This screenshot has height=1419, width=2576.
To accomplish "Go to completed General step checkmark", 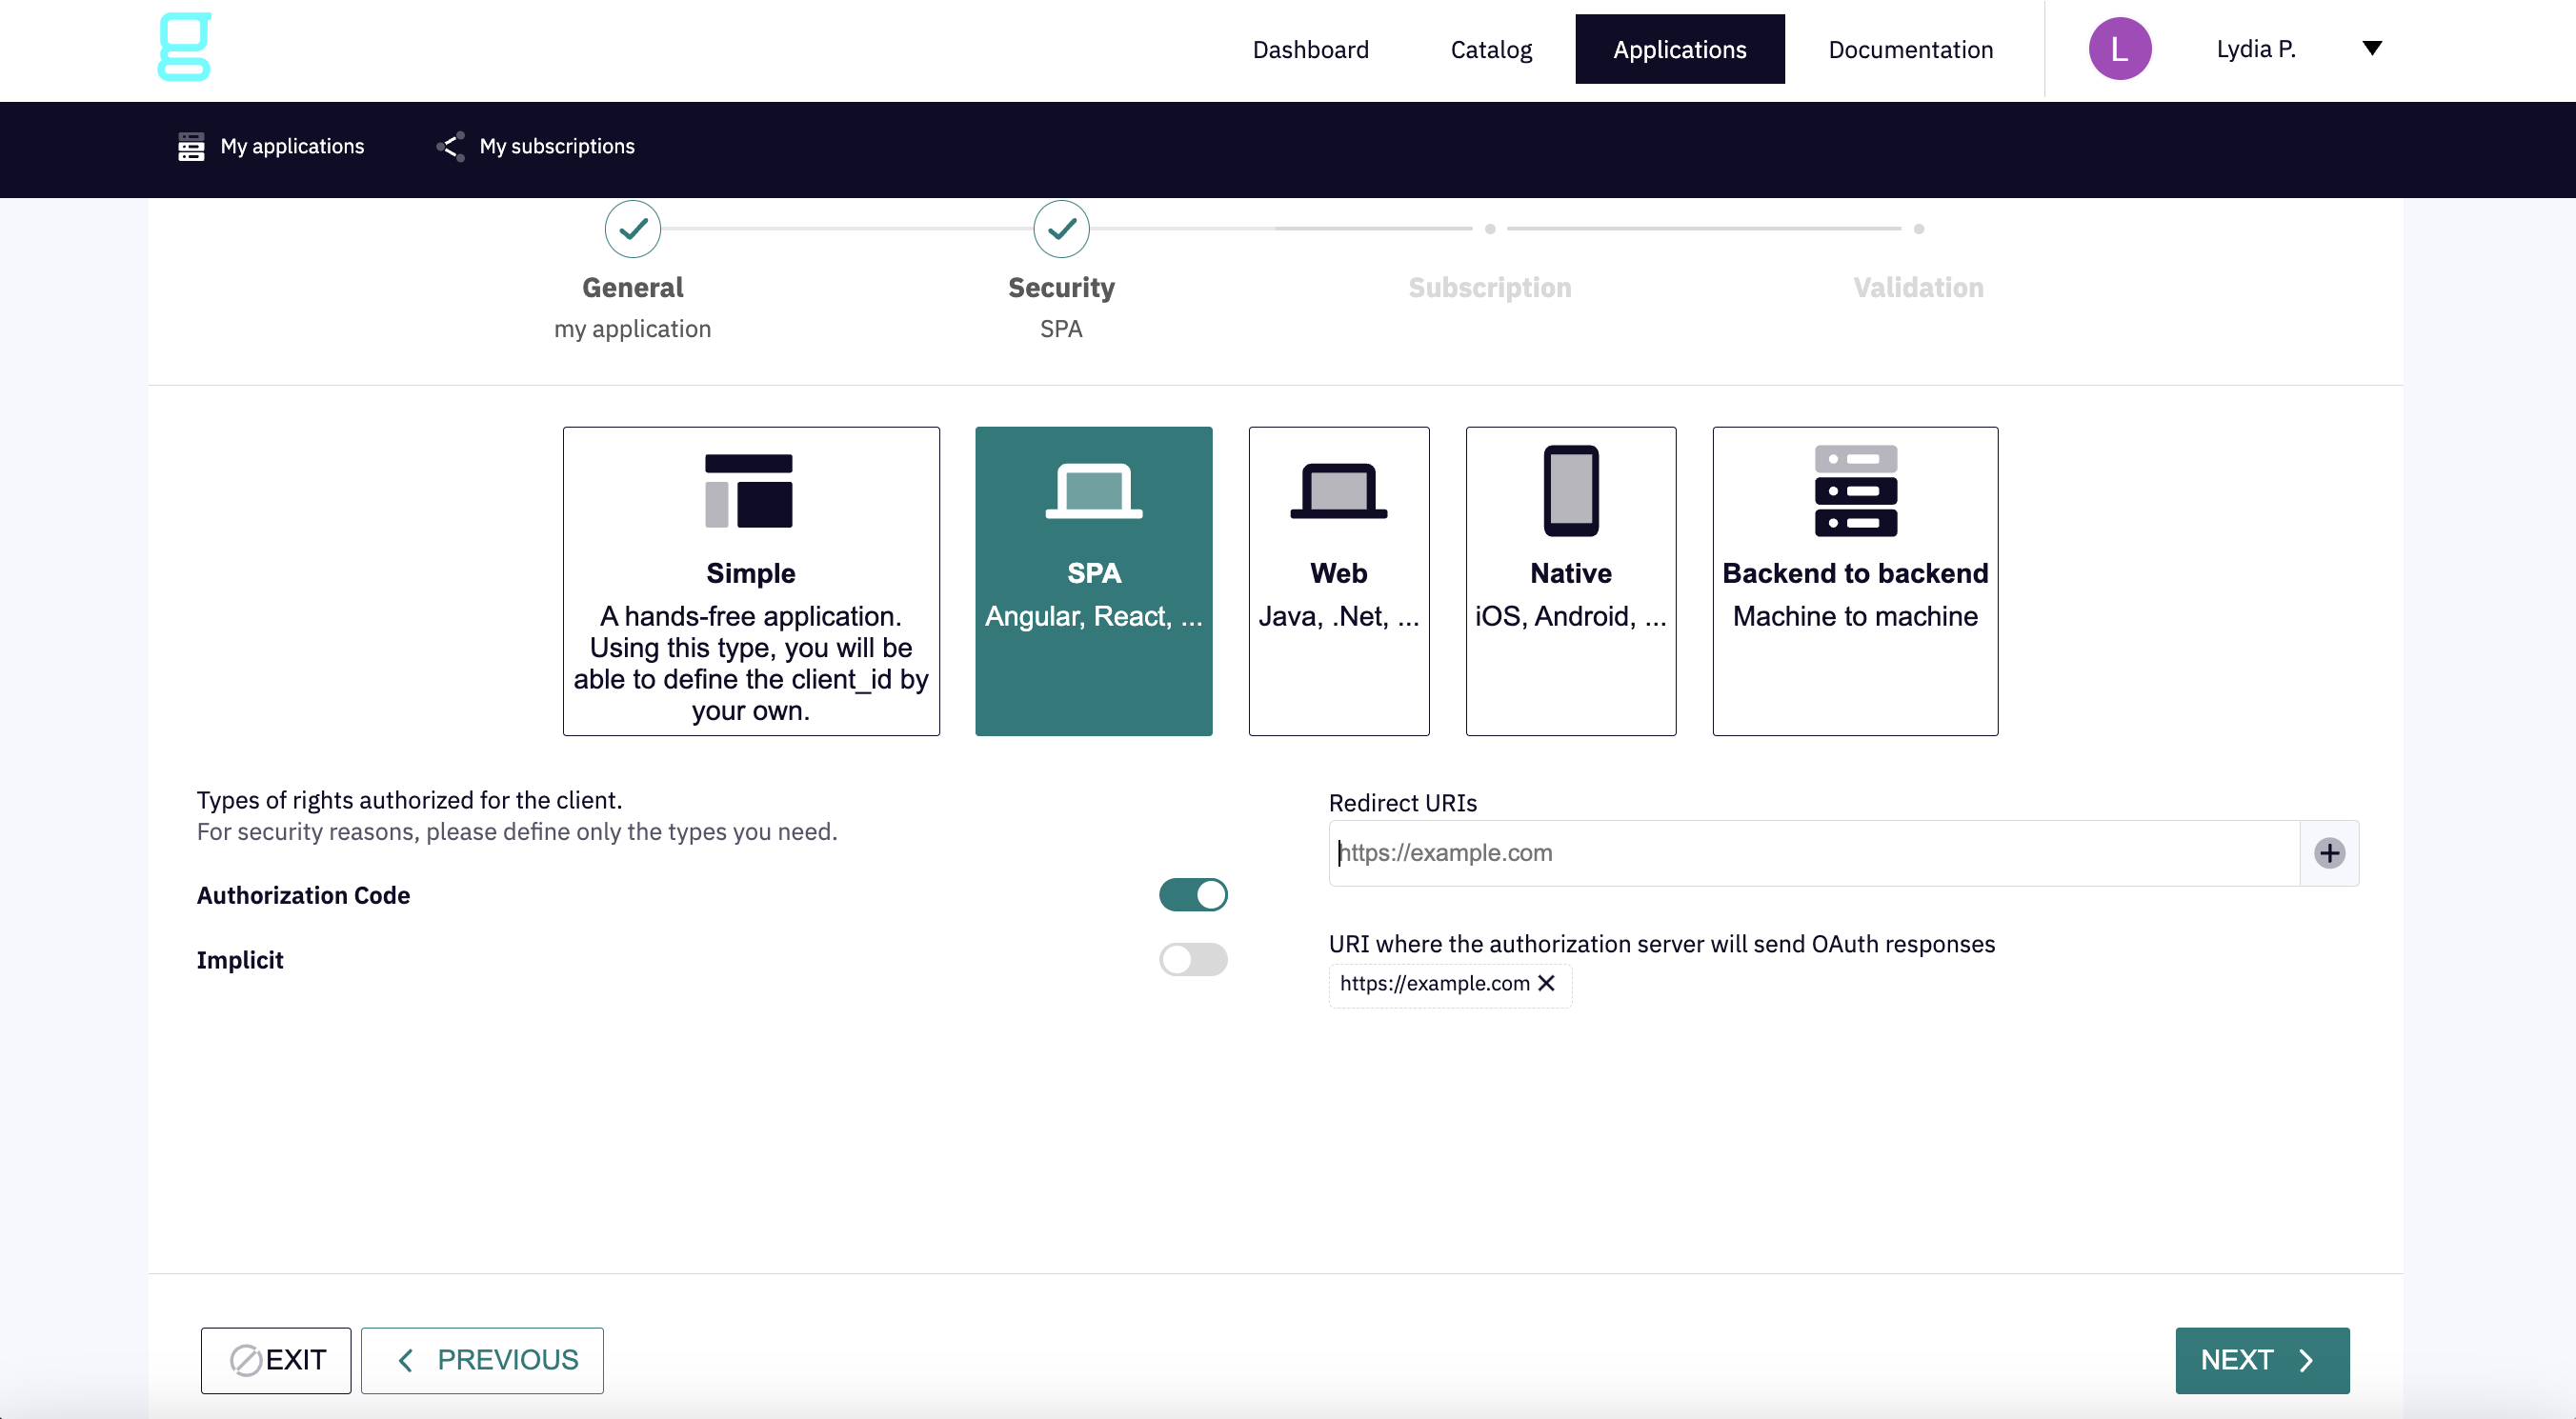I will (x=633, y=230).
